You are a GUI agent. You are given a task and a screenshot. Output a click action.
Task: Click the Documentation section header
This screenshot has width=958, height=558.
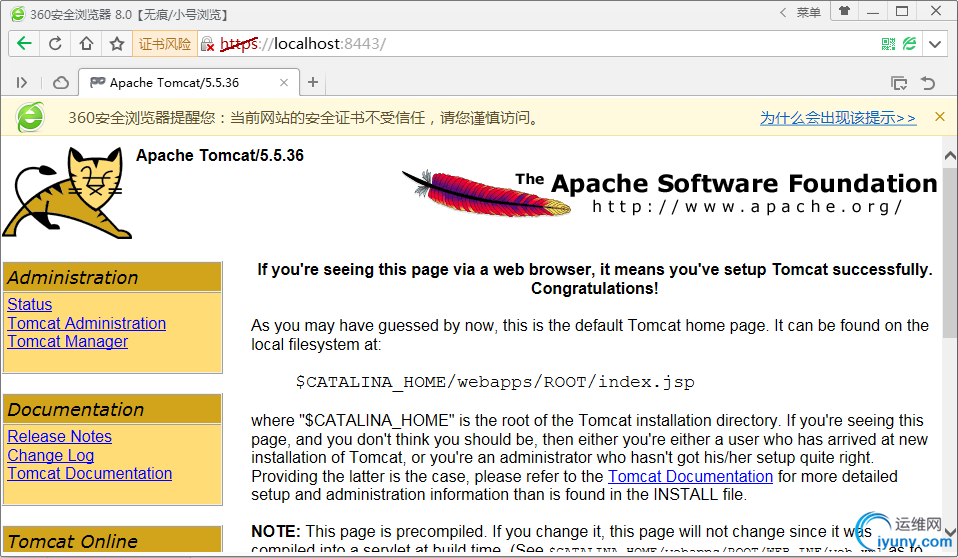coord(112,409)
